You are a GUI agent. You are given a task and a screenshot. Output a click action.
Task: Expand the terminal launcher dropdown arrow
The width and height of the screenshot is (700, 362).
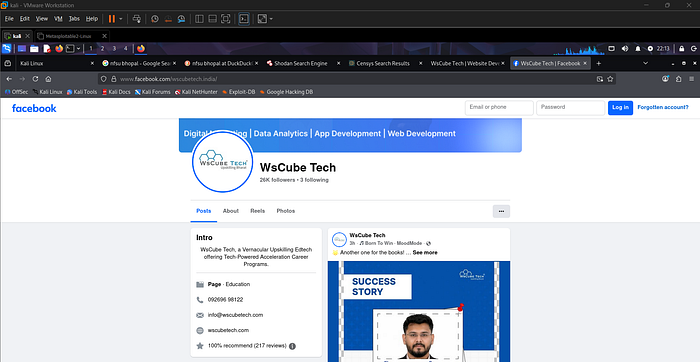[x=79, y=49]
